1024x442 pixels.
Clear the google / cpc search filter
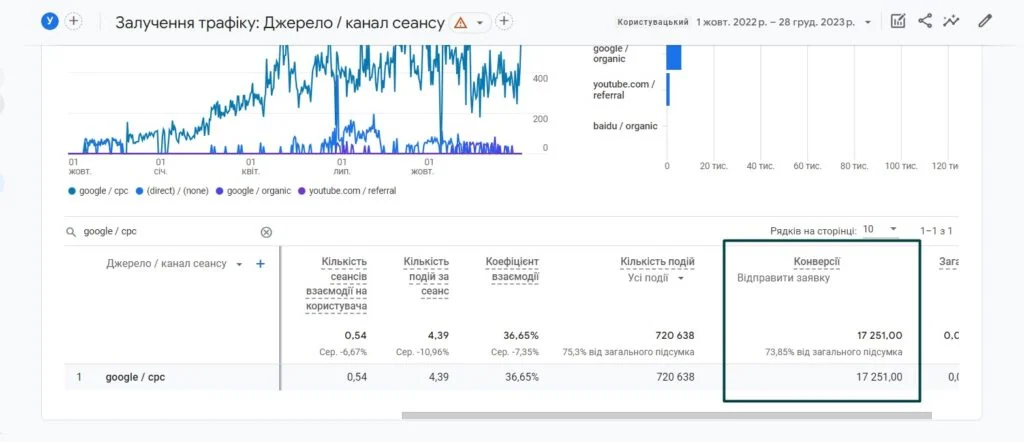click(x=266, y=232)
